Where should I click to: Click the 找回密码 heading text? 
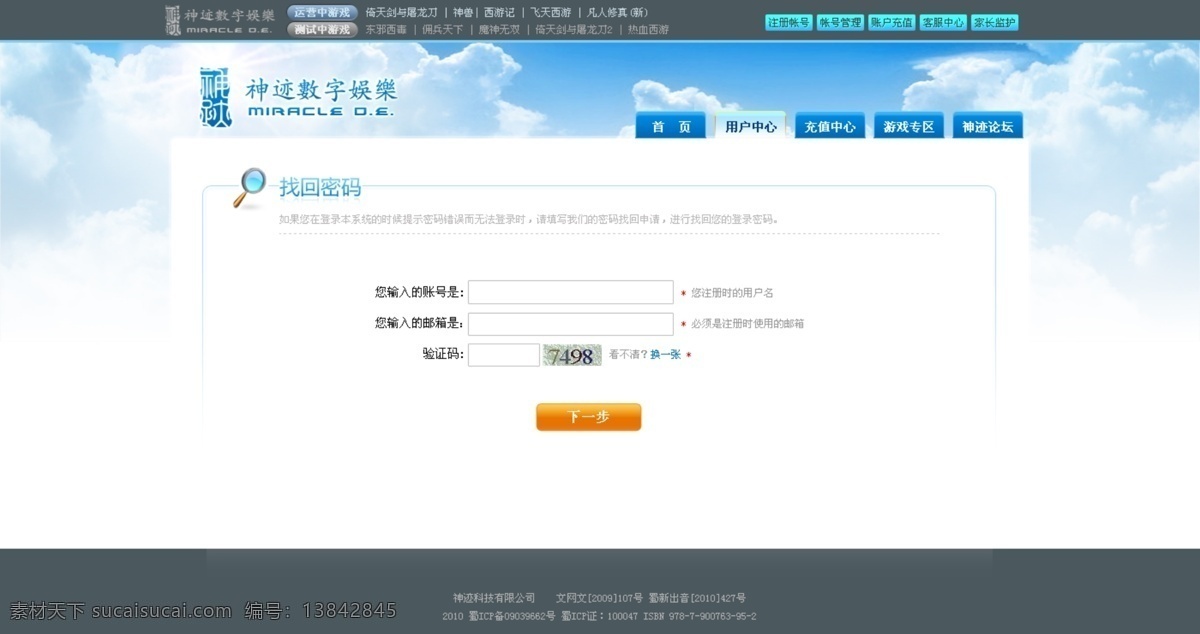click(x=320, y=187)
